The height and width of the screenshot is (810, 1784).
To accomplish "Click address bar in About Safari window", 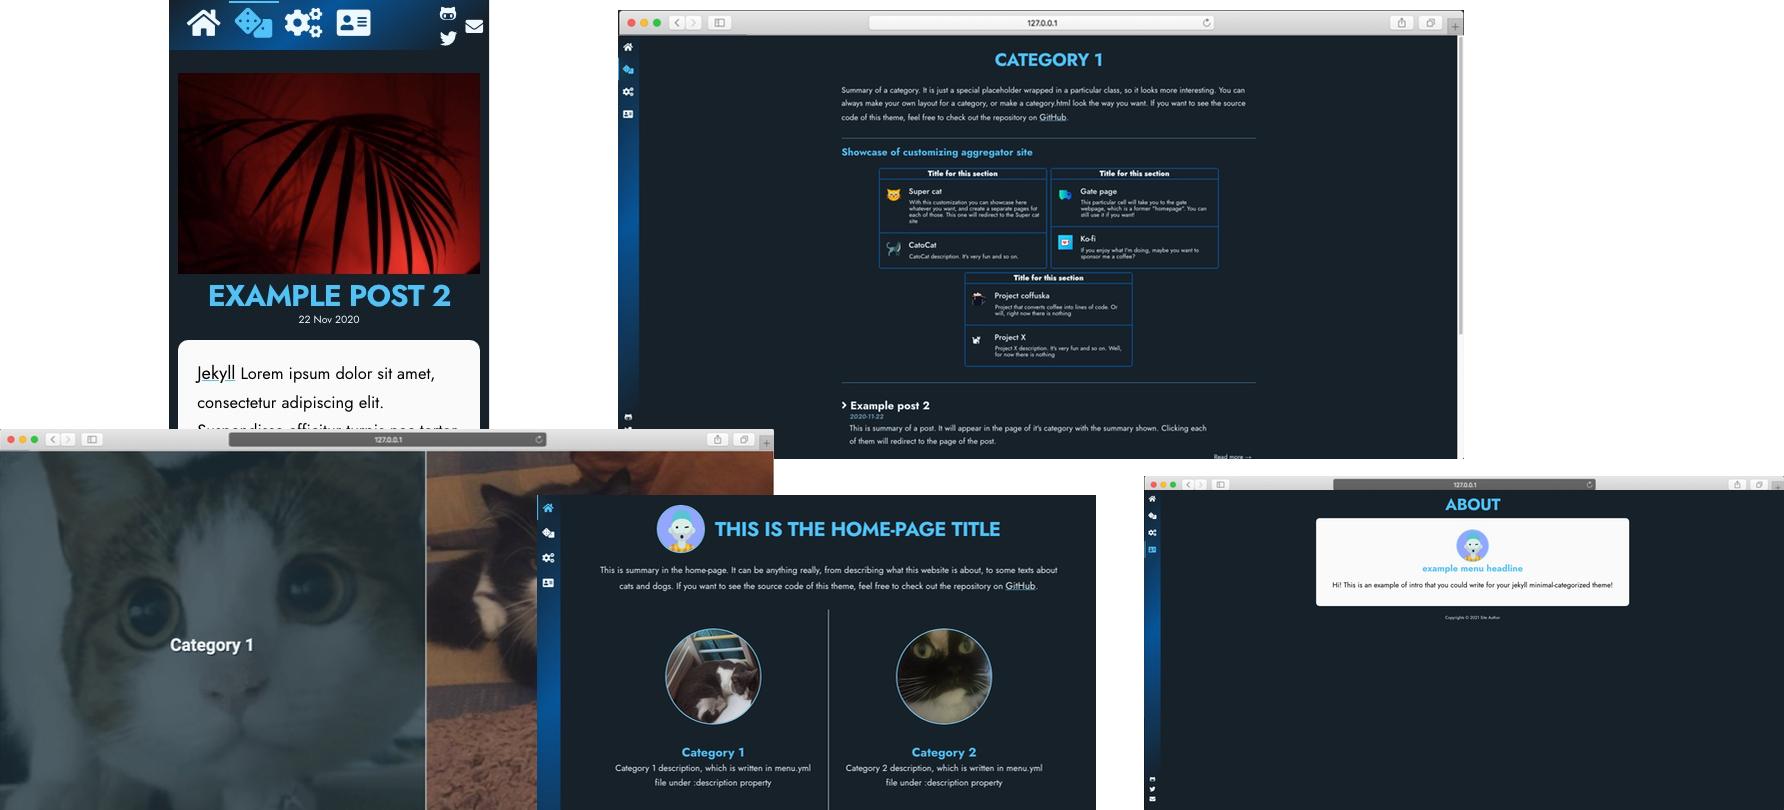I will tap(1464, 484).
